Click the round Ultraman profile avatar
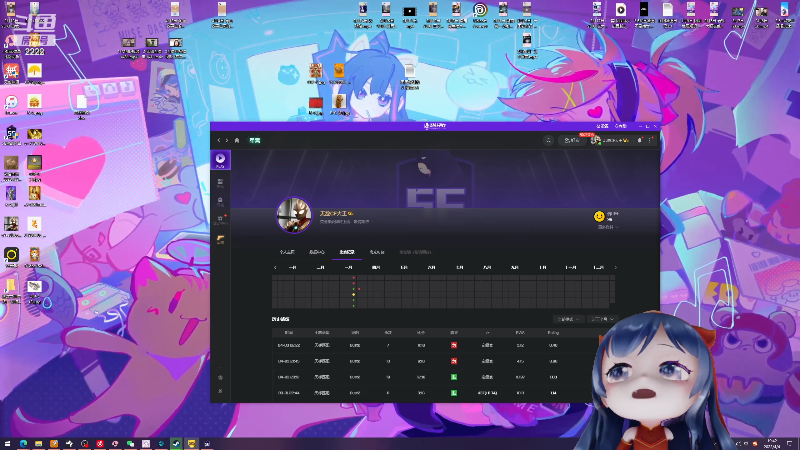The height and width of the screenshot is (450, 800). [x=294, y=215]
